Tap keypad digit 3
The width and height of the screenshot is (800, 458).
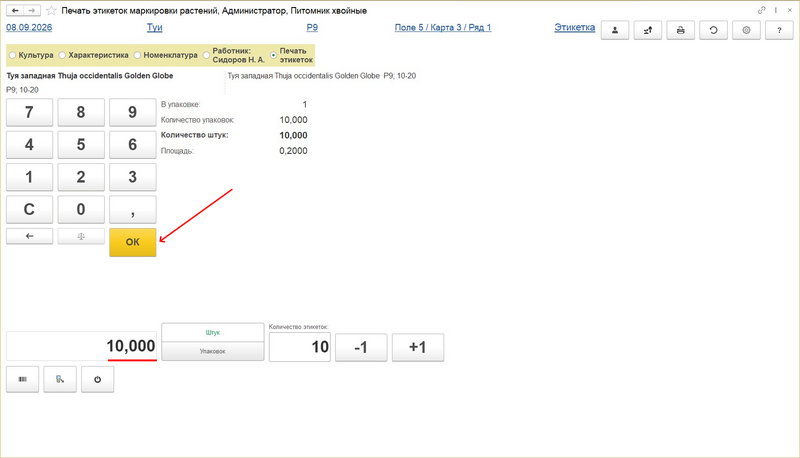pyautogui.click(x=133, y=177)
